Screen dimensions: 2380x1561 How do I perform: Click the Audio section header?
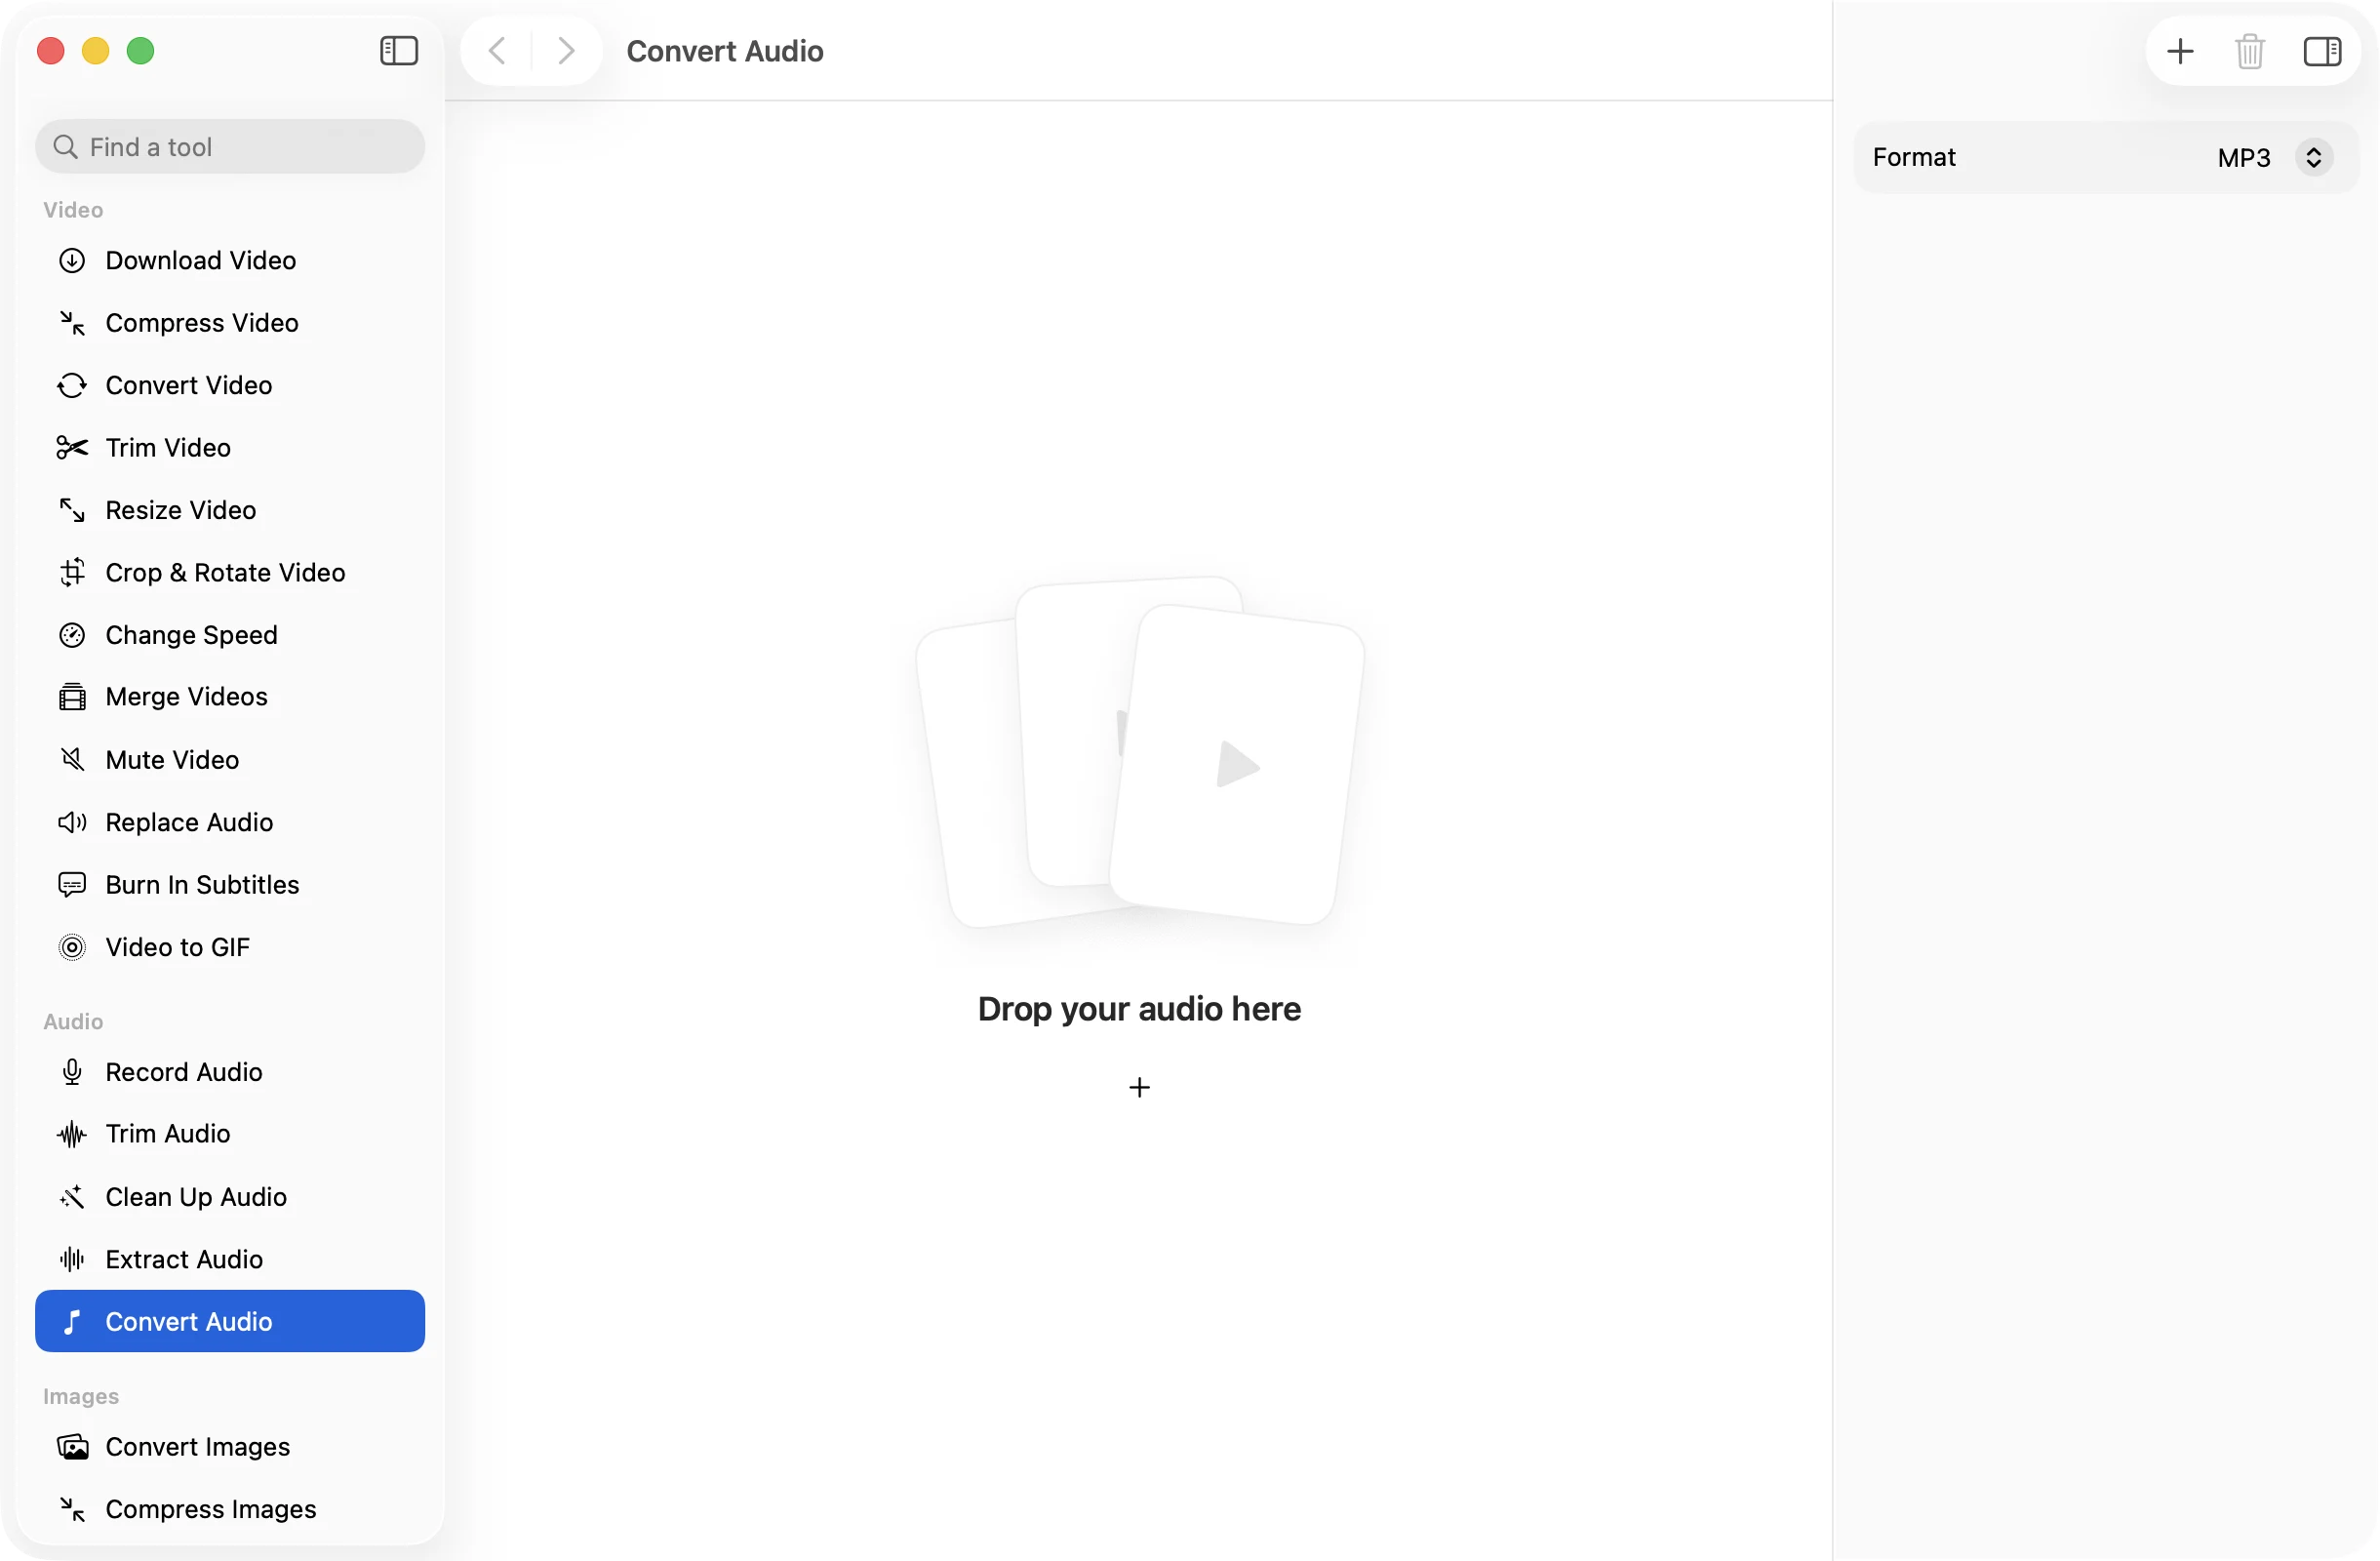coord(73,1021)
